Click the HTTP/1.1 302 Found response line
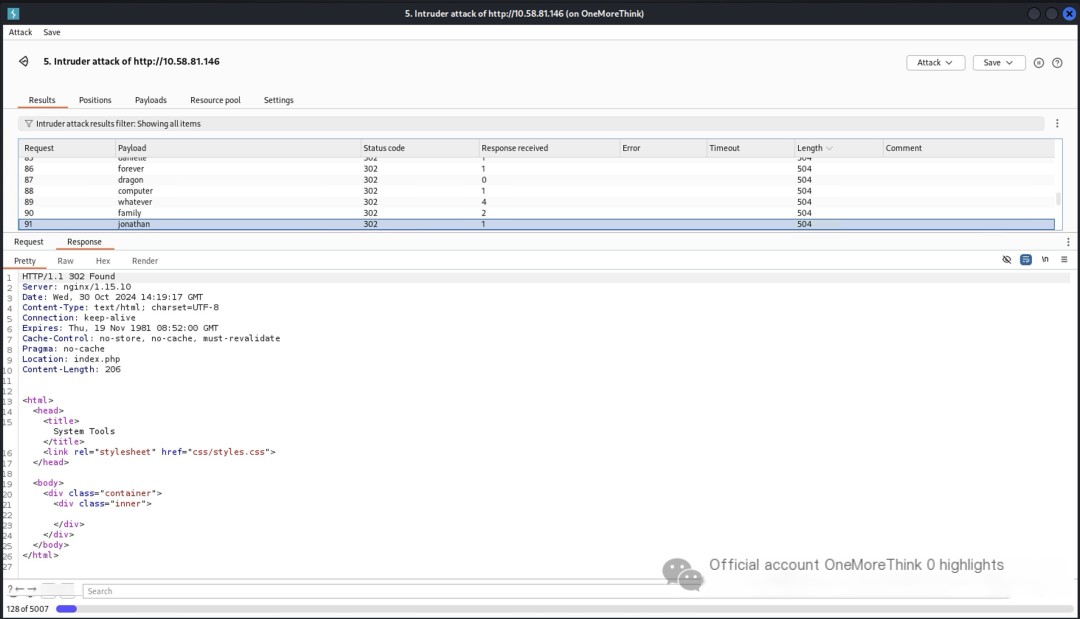Image resolution: width=1080 pixels, height=619 pixels. [x=68, y=276]
